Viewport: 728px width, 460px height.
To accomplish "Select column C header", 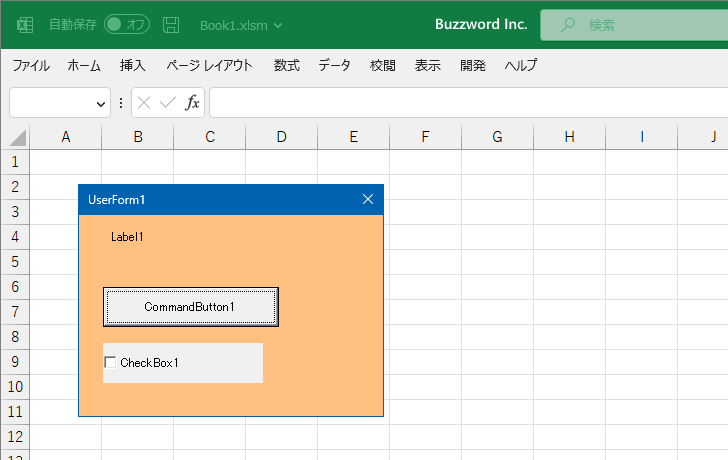I will [210, 137].
